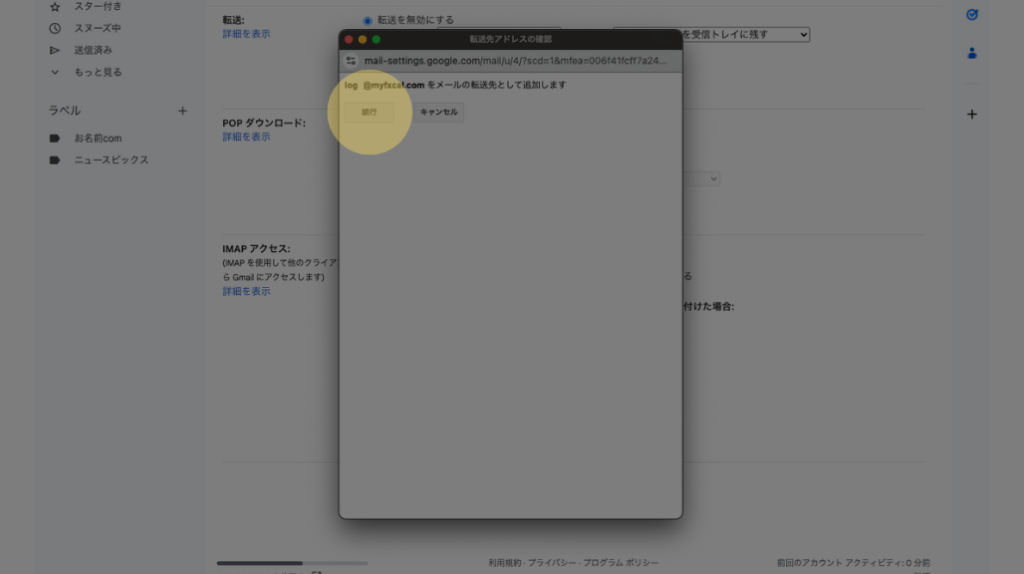The height and width of the screenshot is (574, 1024).
Task: Click 詳細を表示 link under 転送
Action: tap(246, 34)
